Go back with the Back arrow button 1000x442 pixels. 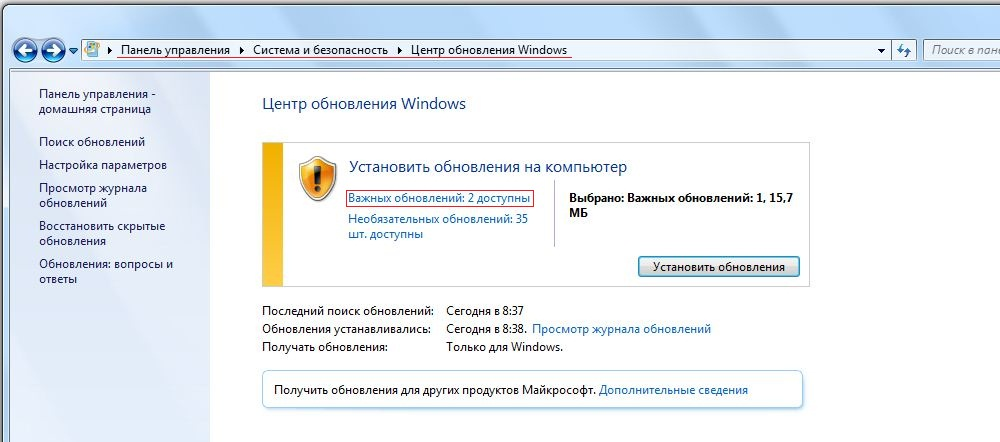point(25,50)
